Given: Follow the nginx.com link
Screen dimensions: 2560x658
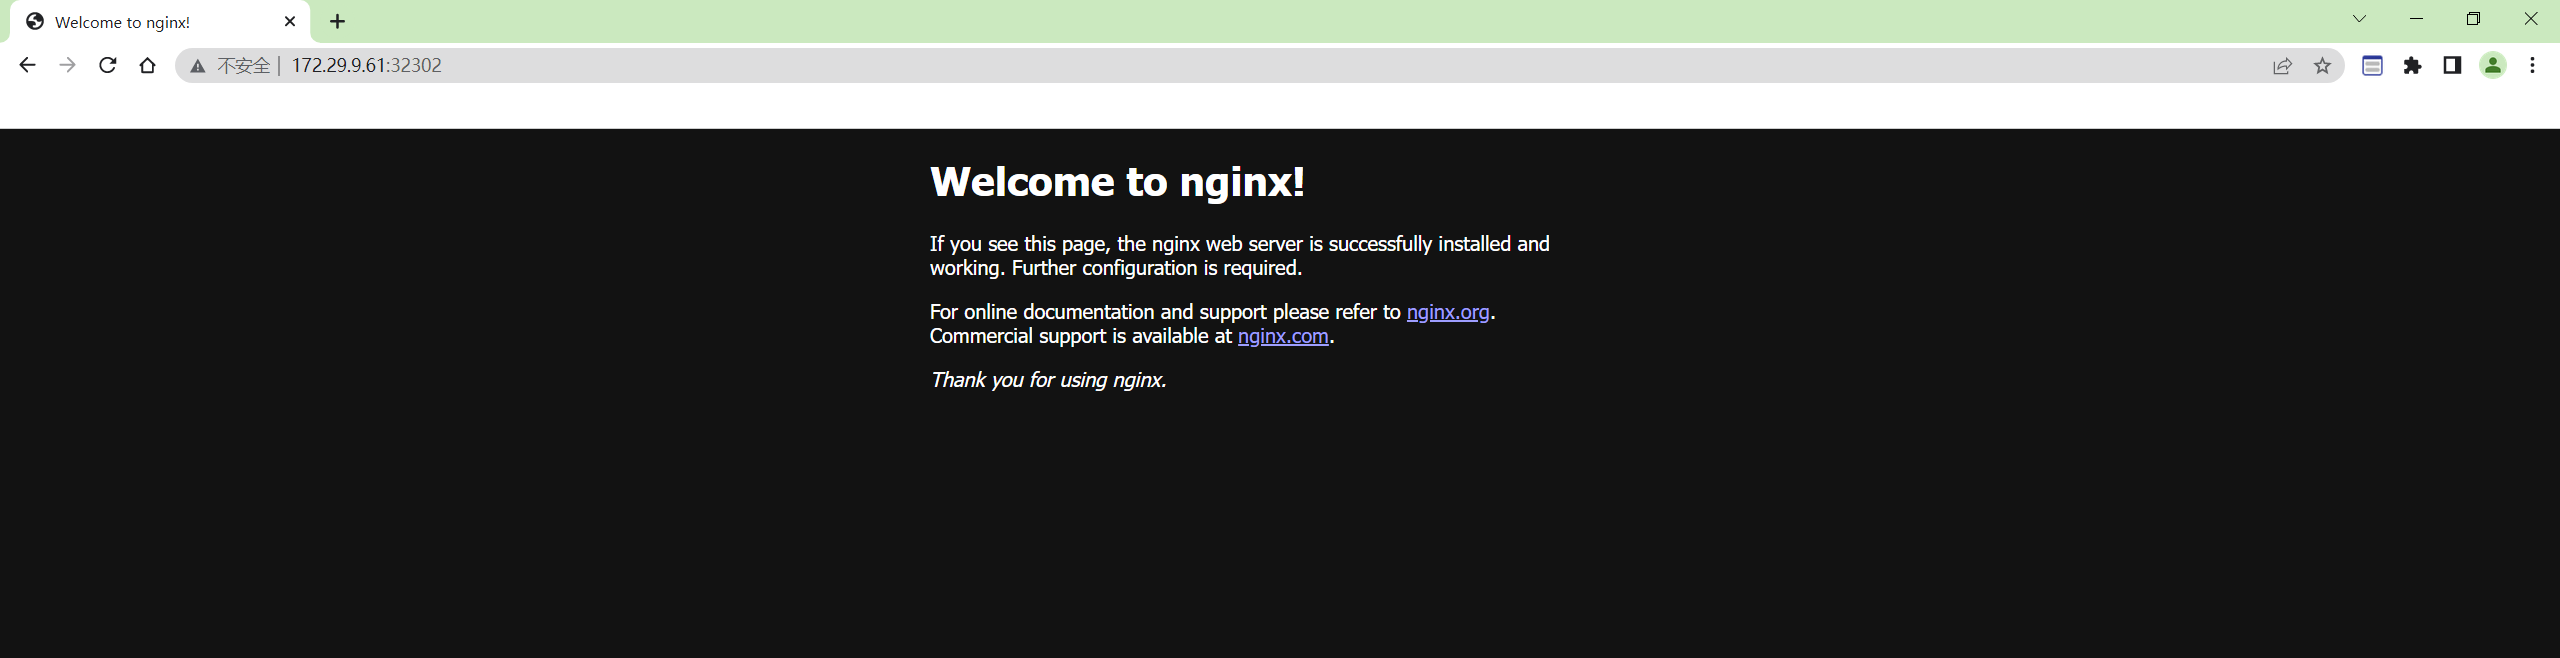Looking at the screenshot, I should point(1283,336).
